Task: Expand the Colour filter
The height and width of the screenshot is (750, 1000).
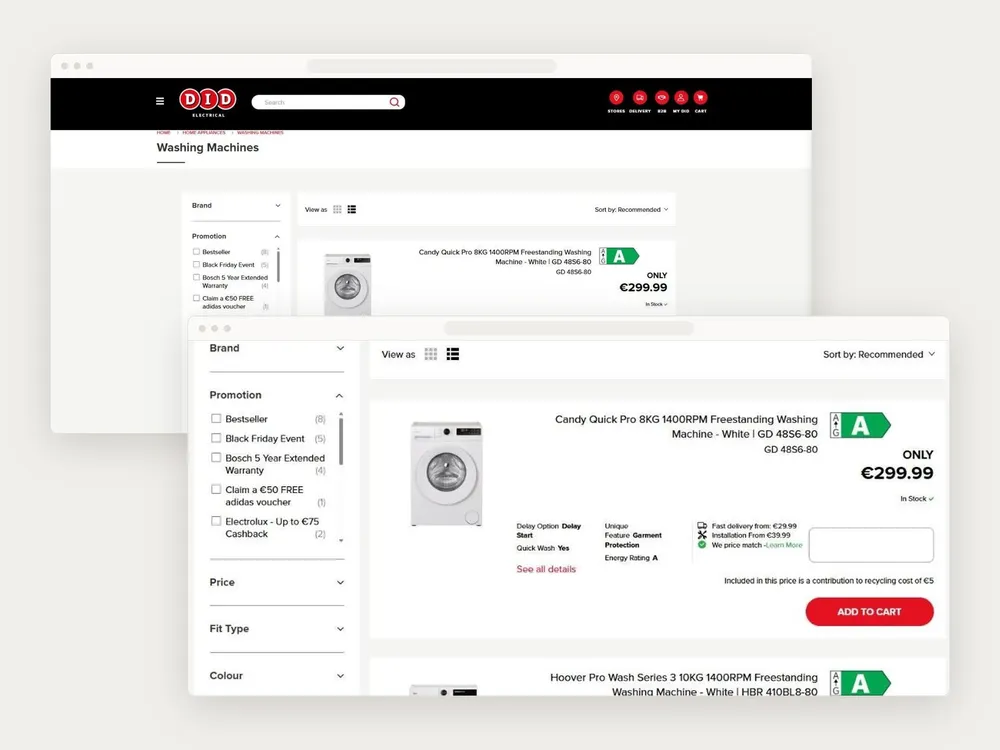Action: tap(340, 676)
